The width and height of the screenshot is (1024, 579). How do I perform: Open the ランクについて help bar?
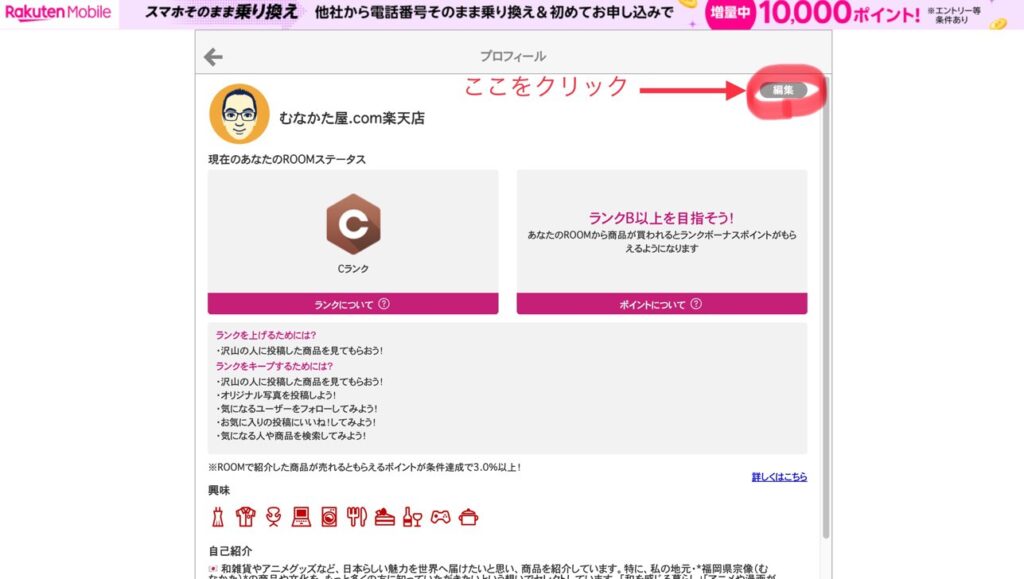pyautogui.click(x=352, y=304)
